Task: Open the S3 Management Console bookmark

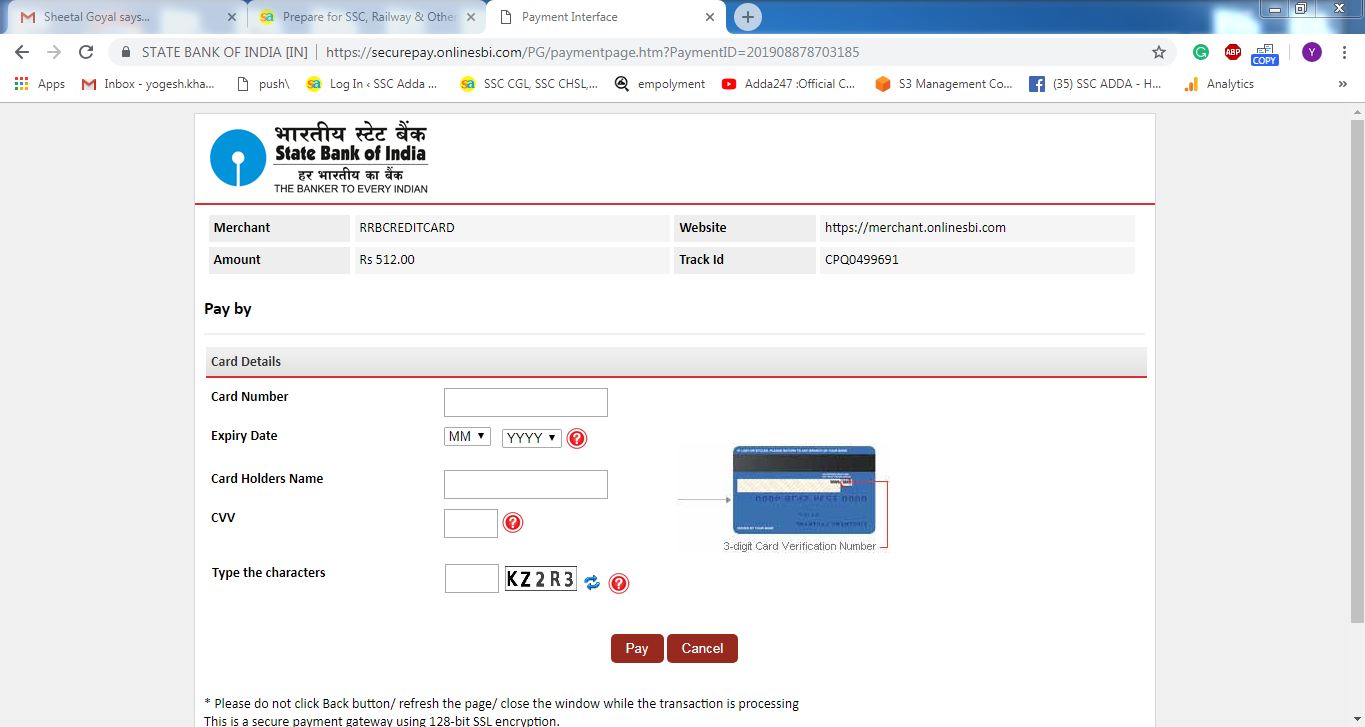Action: coord(944,84)
